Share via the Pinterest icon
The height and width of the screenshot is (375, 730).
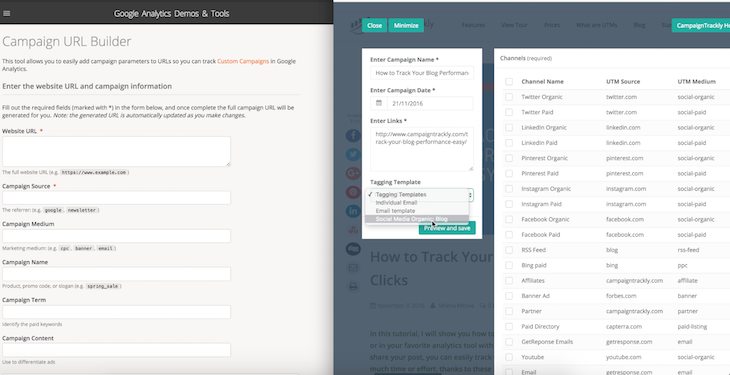click(x=353, y=192)
